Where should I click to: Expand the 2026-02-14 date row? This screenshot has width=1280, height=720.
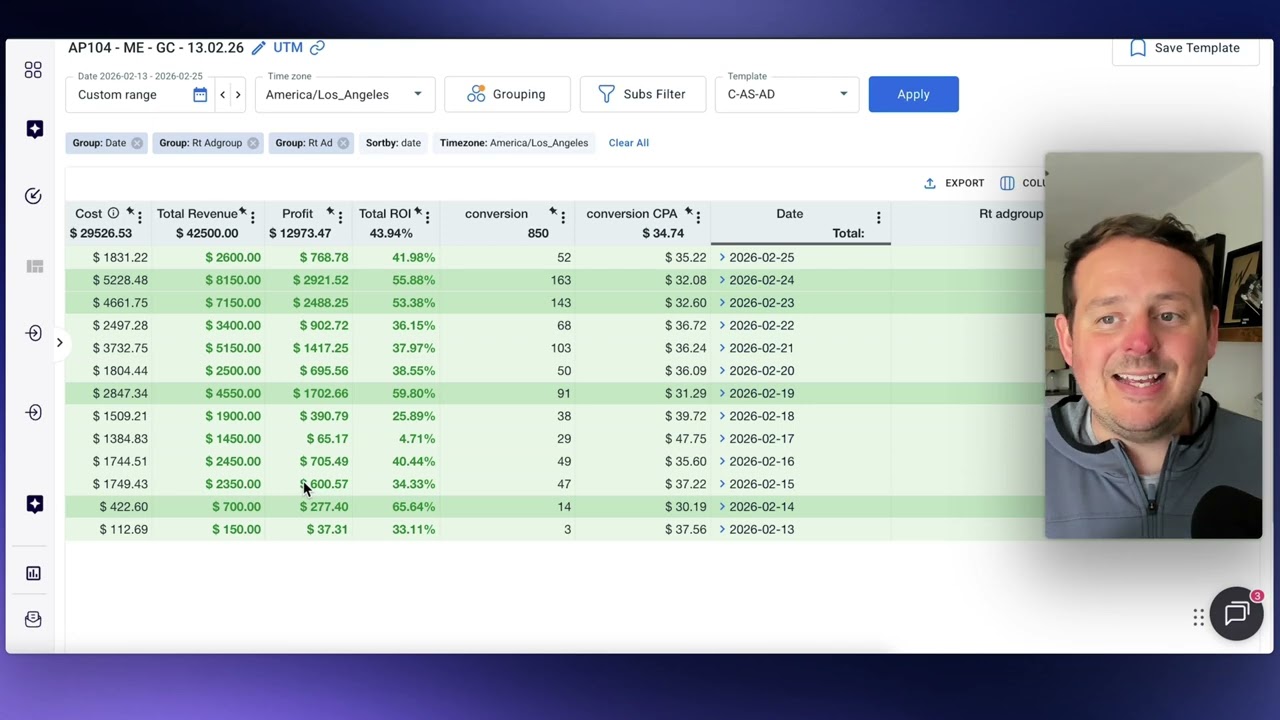coord(722,506)
